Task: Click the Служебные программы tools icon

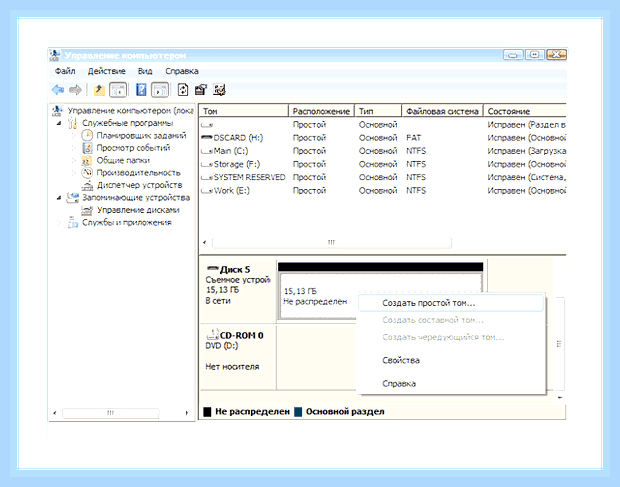Action: (x=72, y=123)
